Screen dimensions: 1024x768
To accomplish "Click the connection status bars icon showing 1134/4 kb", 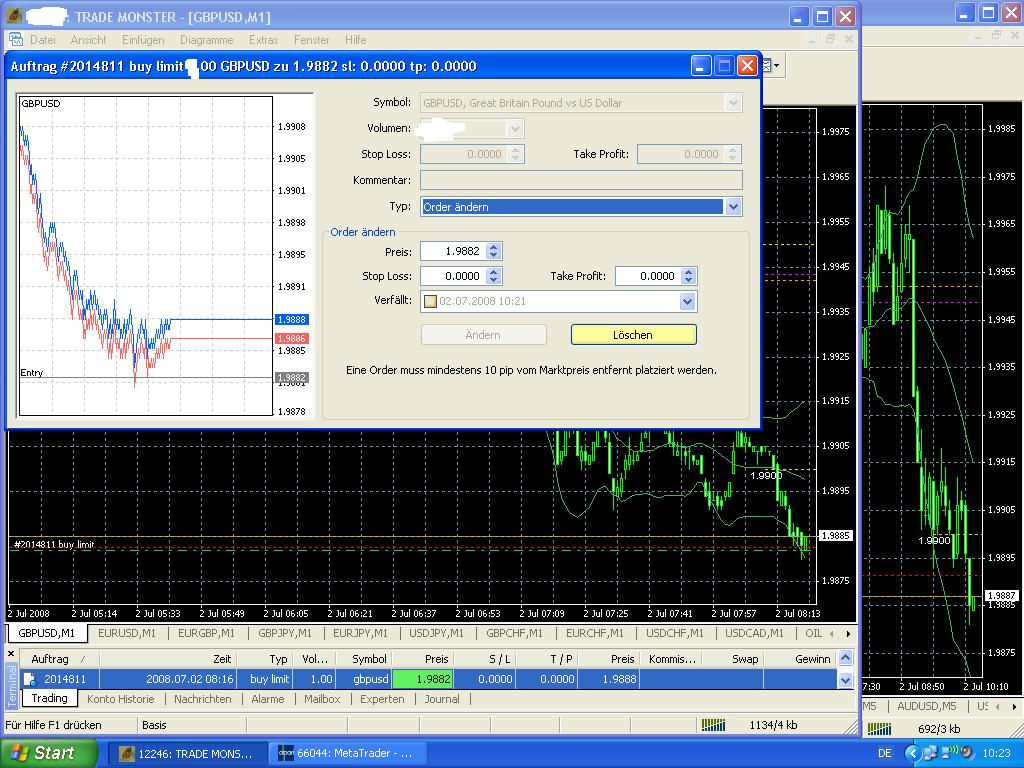I will point(713,725).
